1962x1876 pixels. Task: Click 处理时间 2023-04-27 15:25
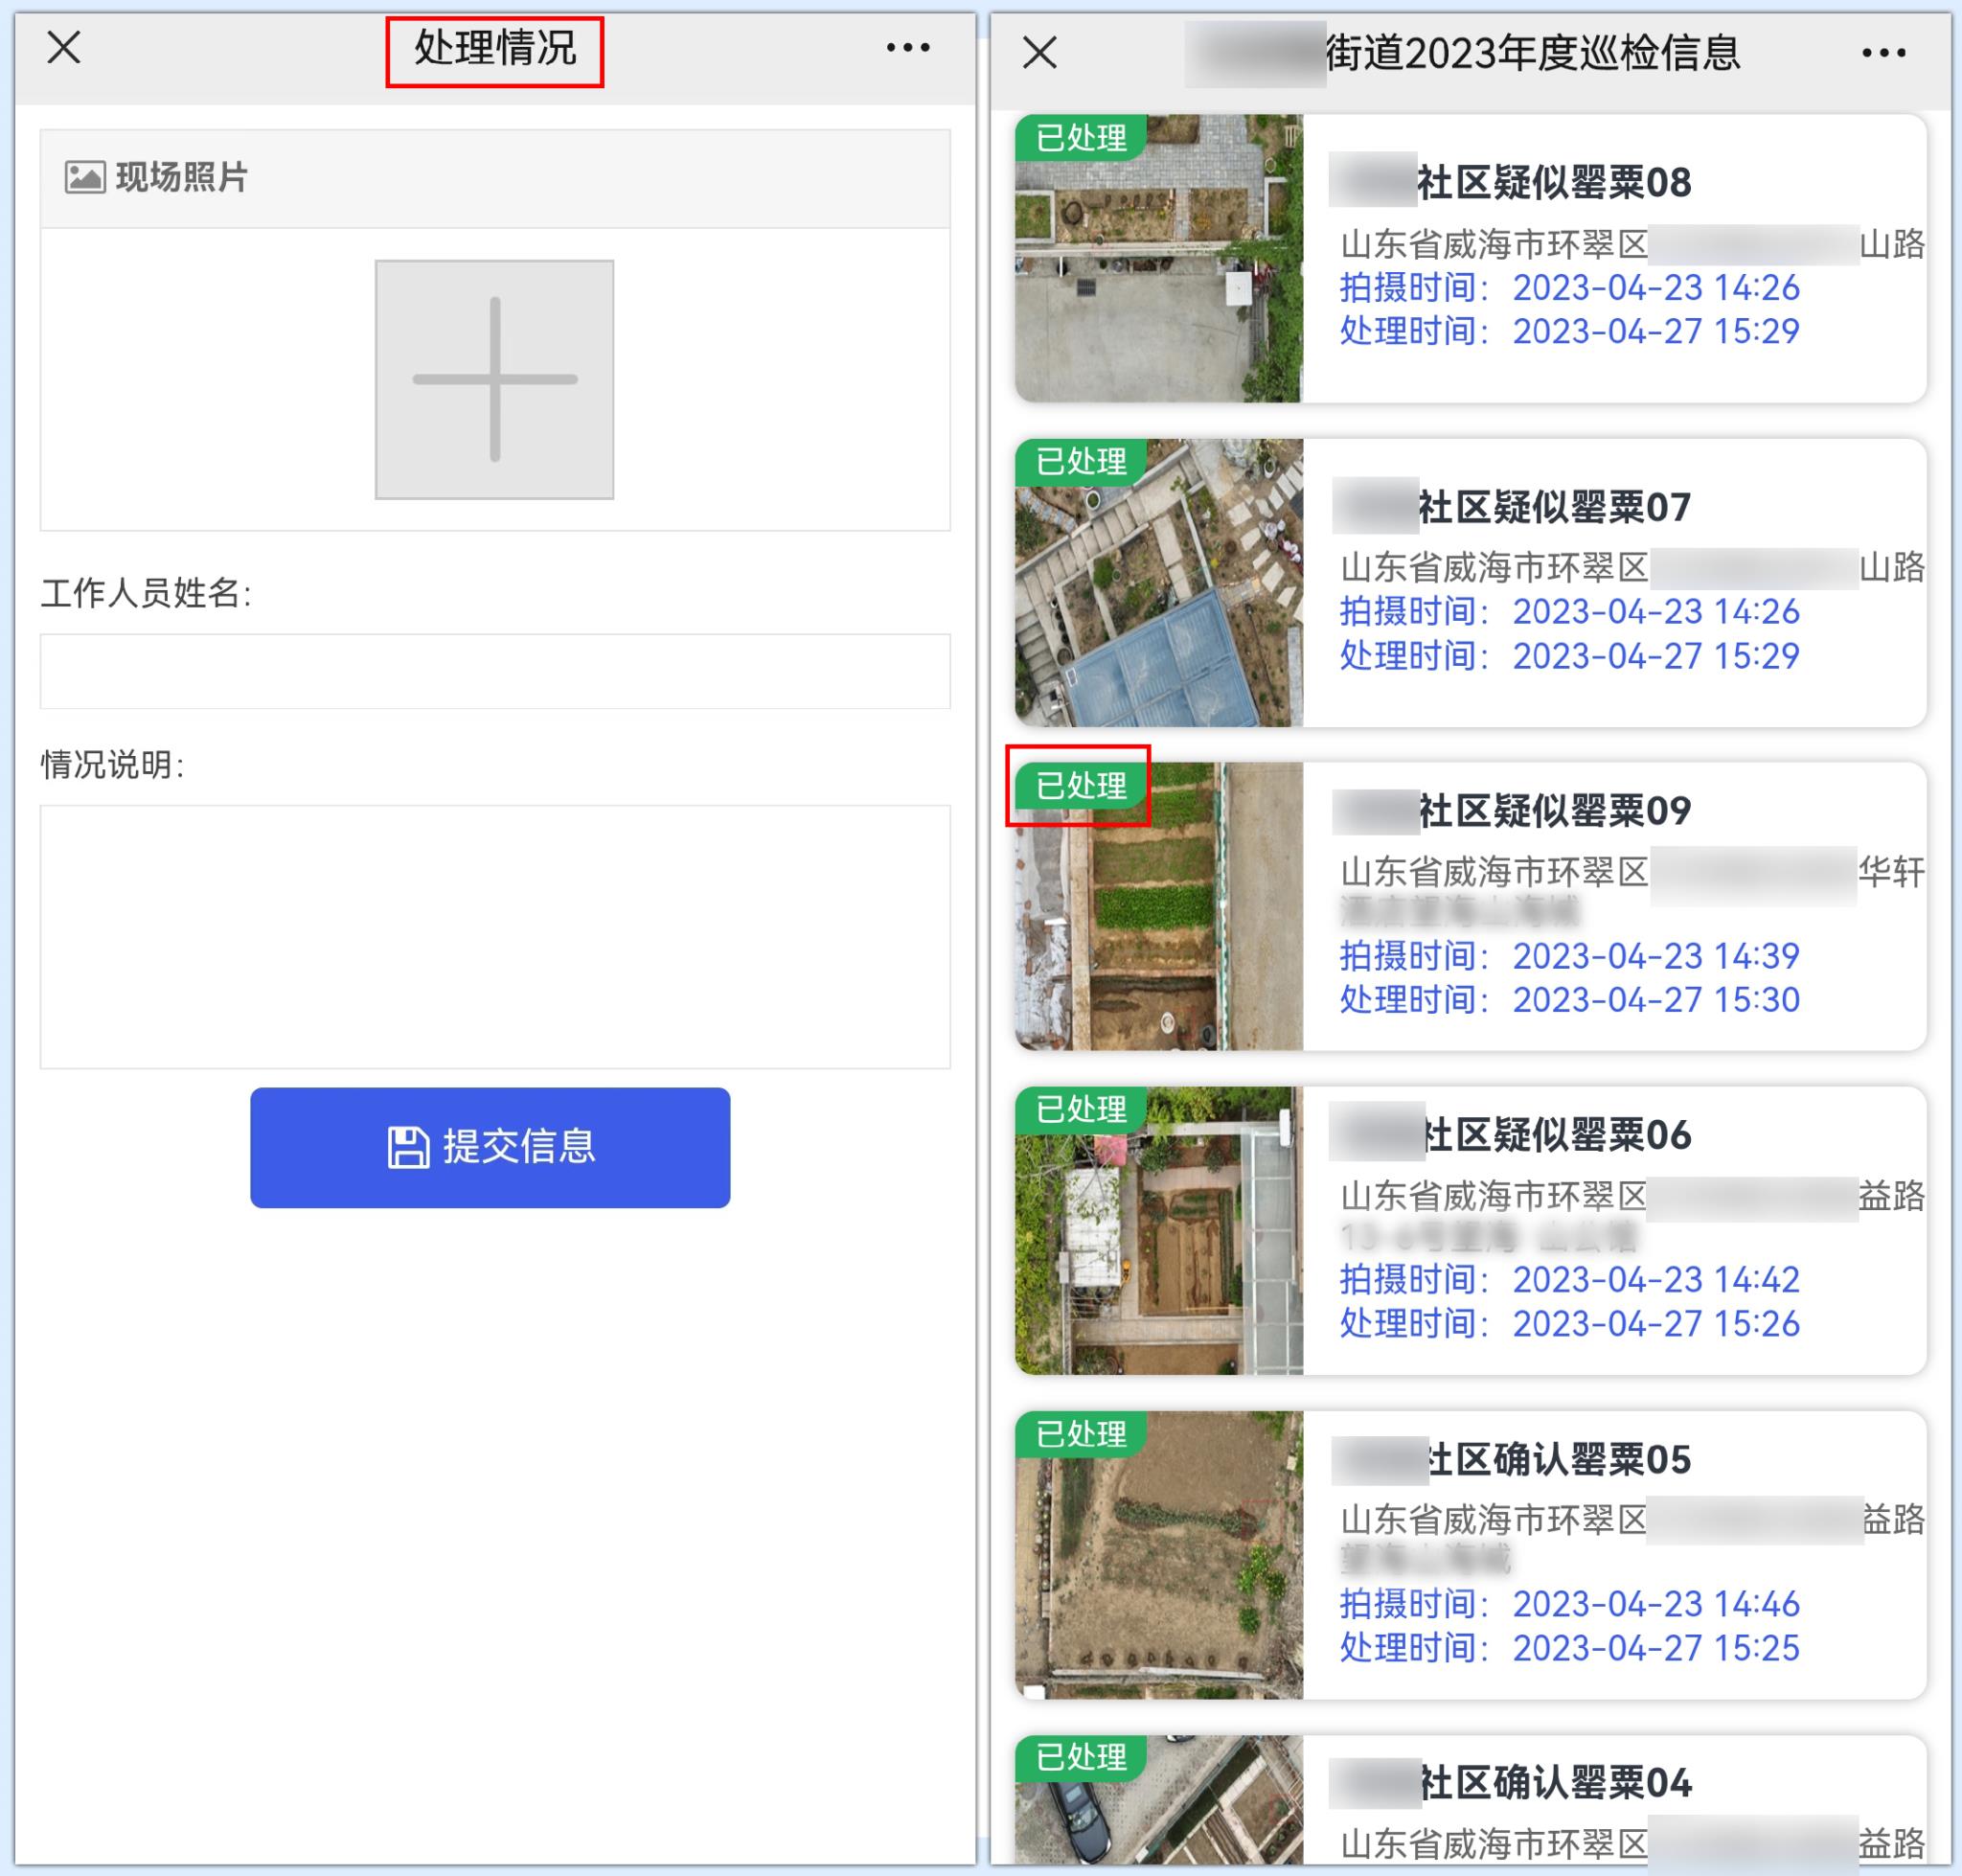(1569, 1647)
